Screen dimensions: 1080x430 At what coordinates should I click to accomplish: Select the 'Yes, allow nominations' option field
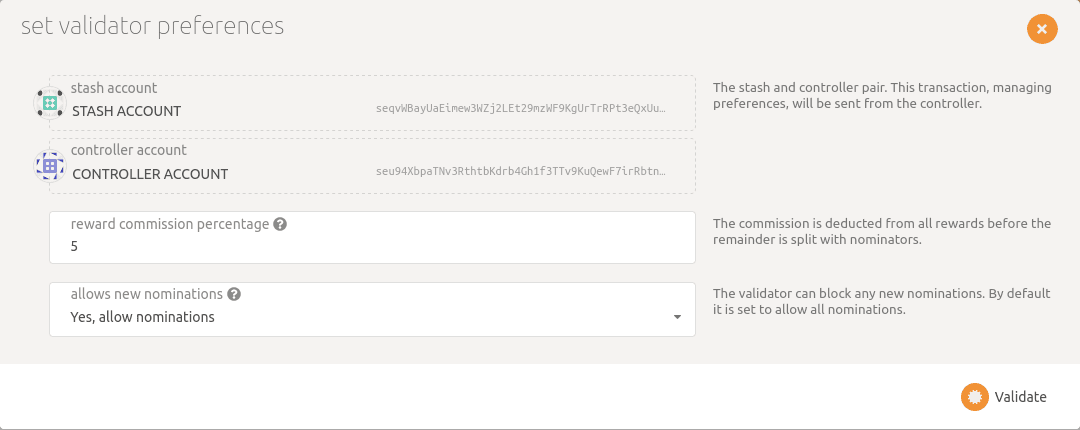(x=372, y=309)
